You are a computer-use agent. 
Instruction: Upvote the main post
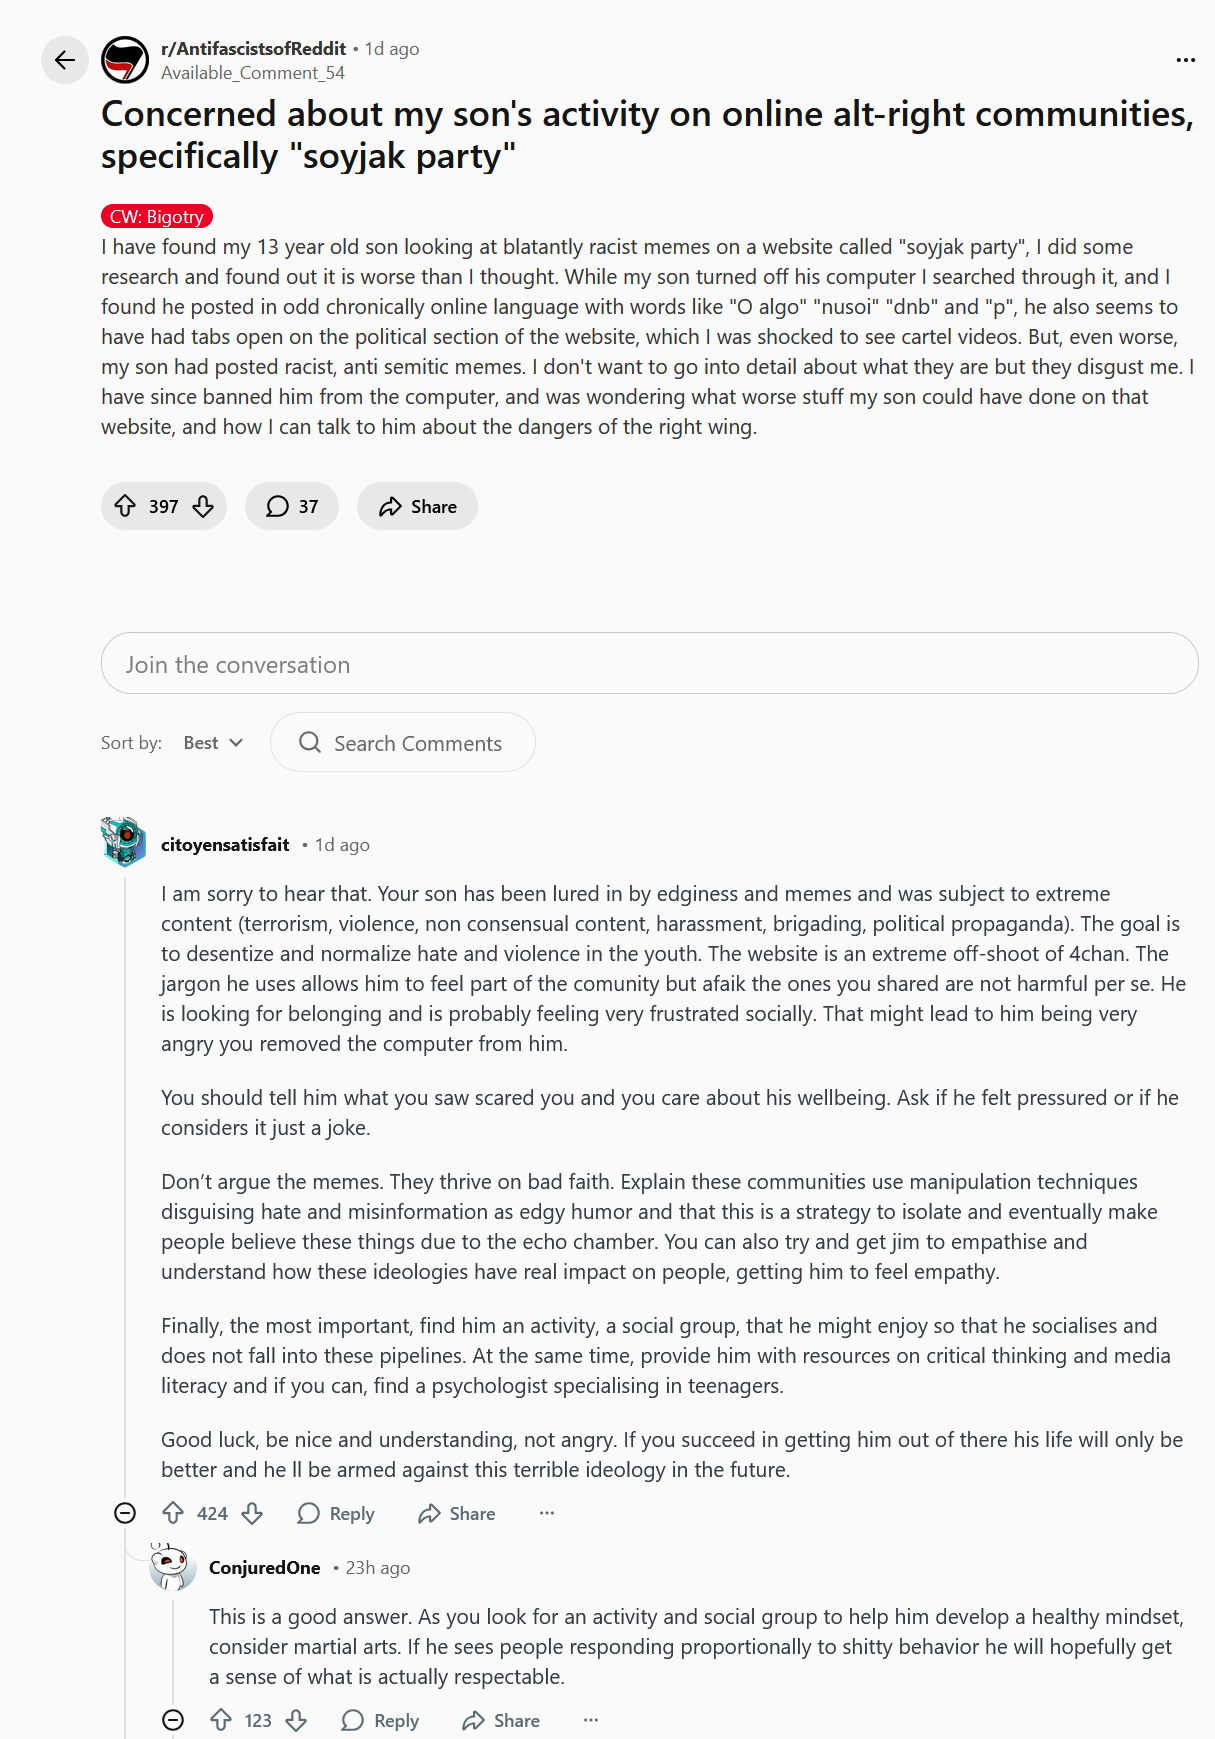click(x=125, y=506)
